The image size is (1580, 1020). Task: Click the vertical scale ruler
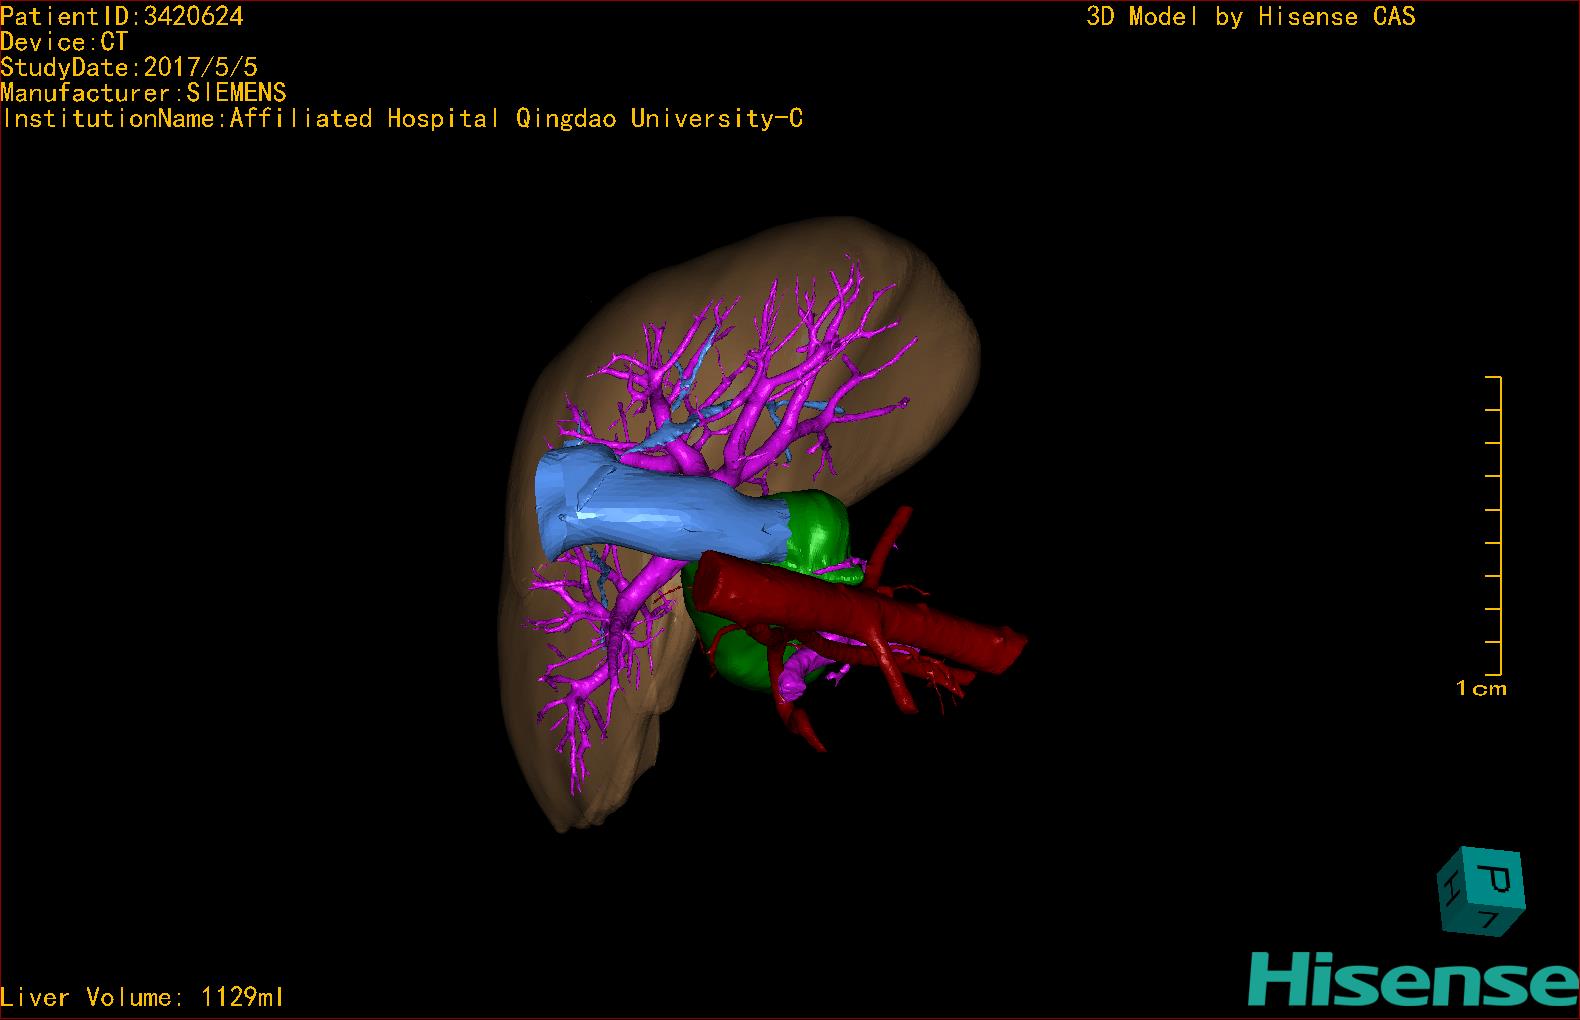[1497, 525]
